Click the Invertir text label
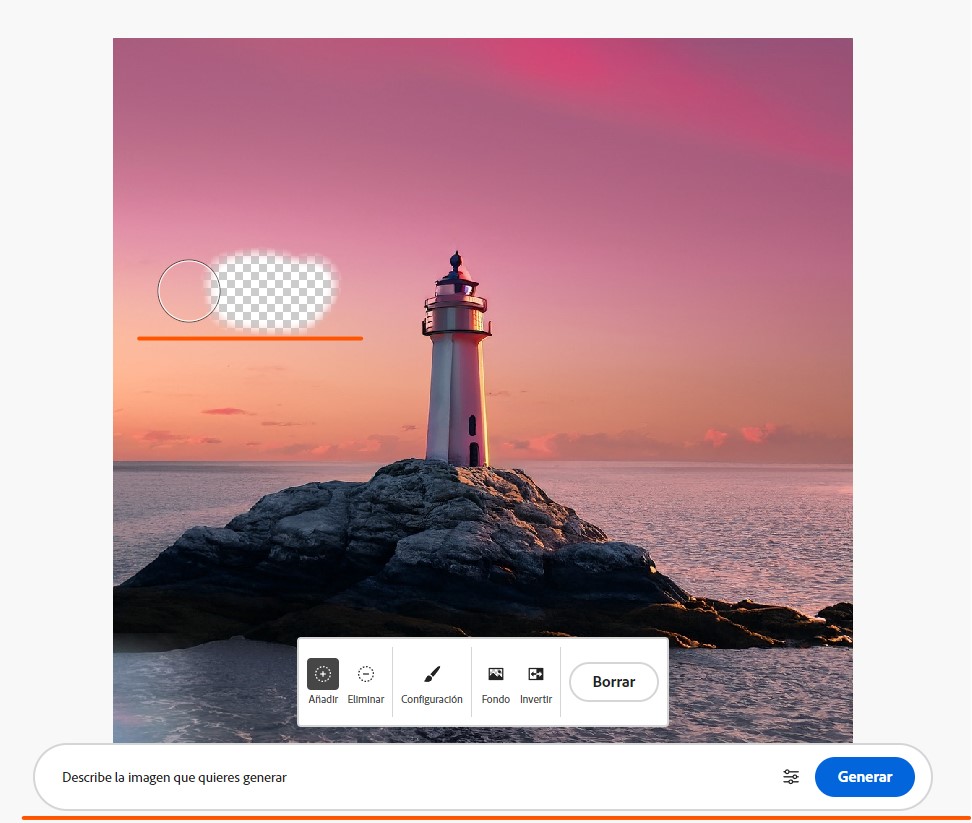The image size is (972, 823). coord(536,700)
